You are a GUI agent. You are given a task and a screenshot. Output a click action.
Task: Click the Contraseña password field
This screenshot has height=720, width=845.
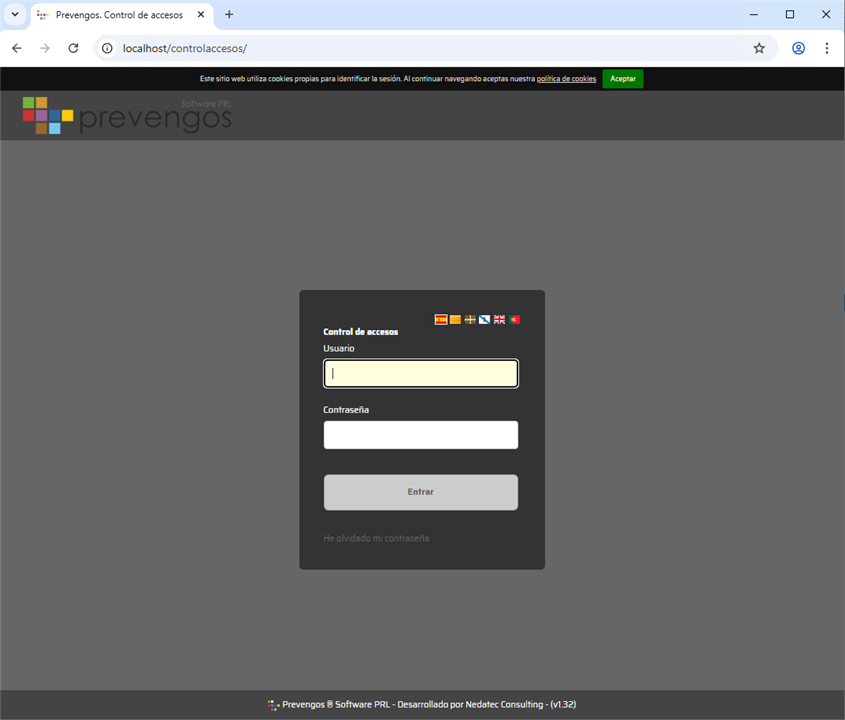pyautogui.click(x=420, y=435)
